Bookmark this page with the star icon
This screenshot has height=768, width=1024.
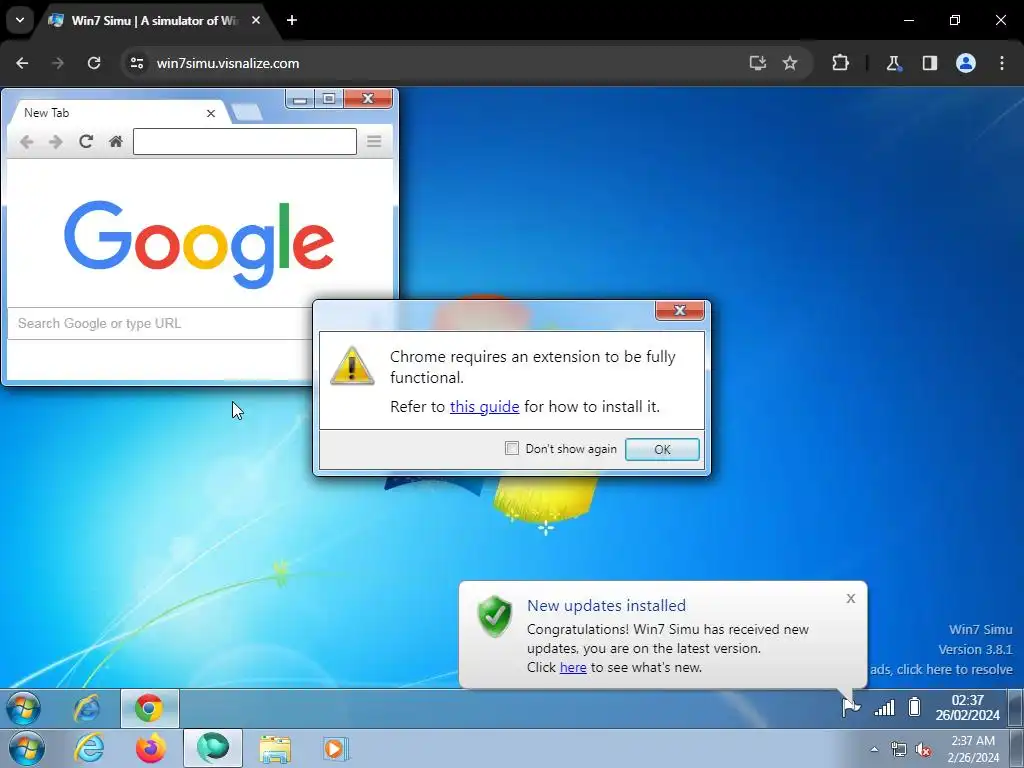[x=790, y=63]
